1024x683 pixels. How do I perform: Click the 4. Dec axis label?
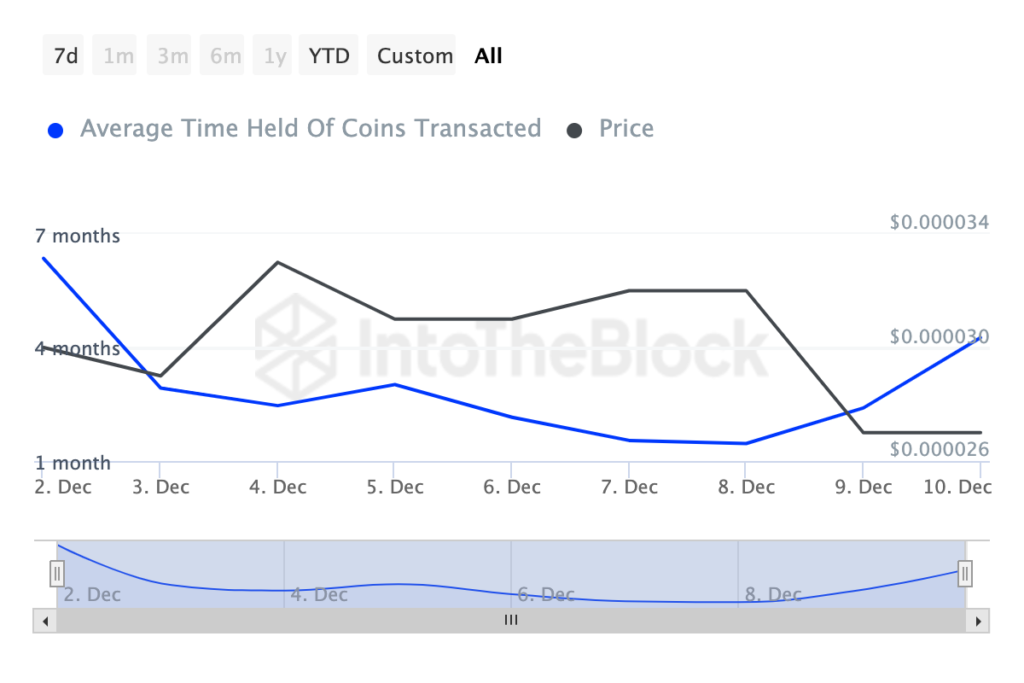[278, 487]
